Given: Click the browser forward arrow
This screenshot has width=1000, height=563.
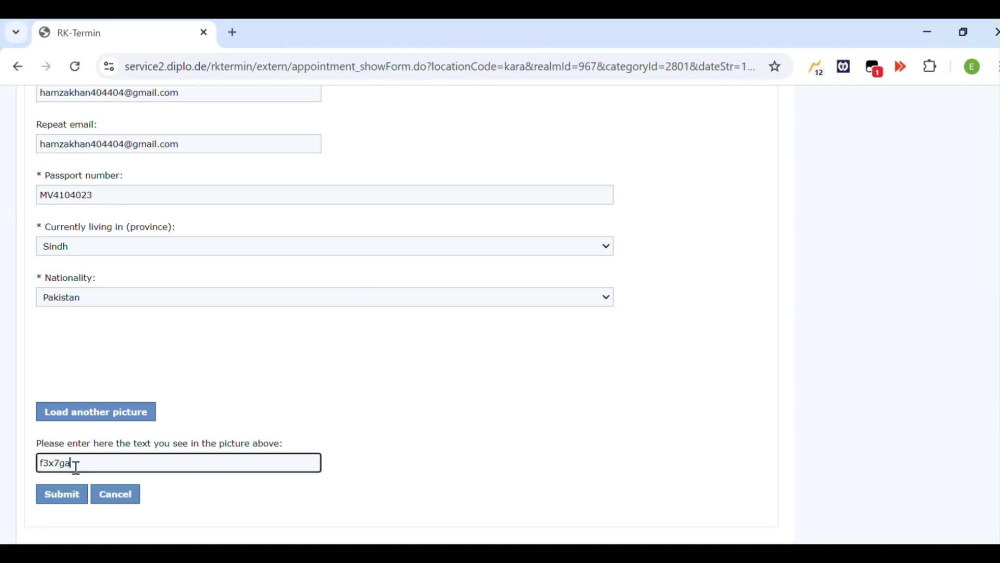Looking at the screenshot, I should click(x=46, y=66).
